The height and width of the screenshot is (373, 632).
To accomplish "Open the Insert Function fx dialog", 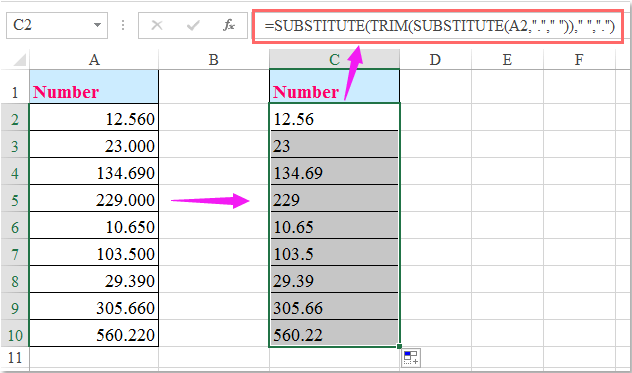I will (x=229, y=25).
